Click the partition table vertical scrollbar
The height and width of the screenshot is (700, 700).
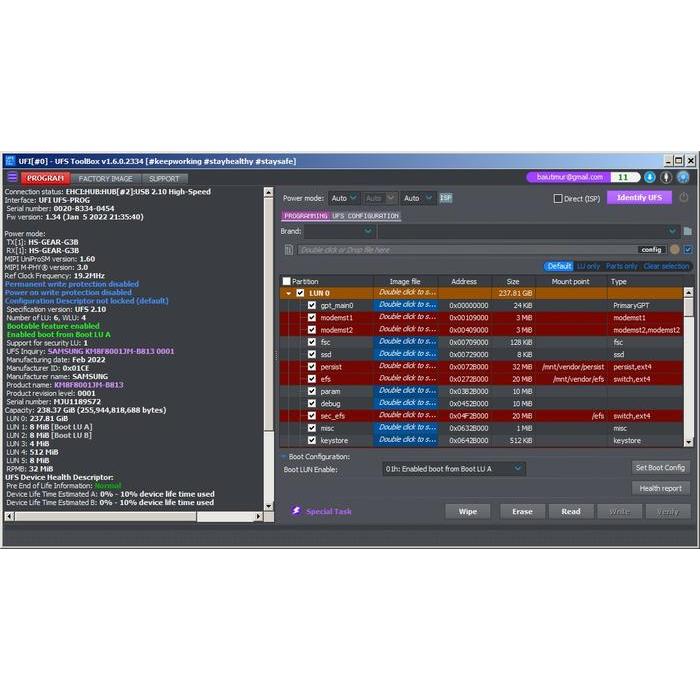(x=688, y=367)
